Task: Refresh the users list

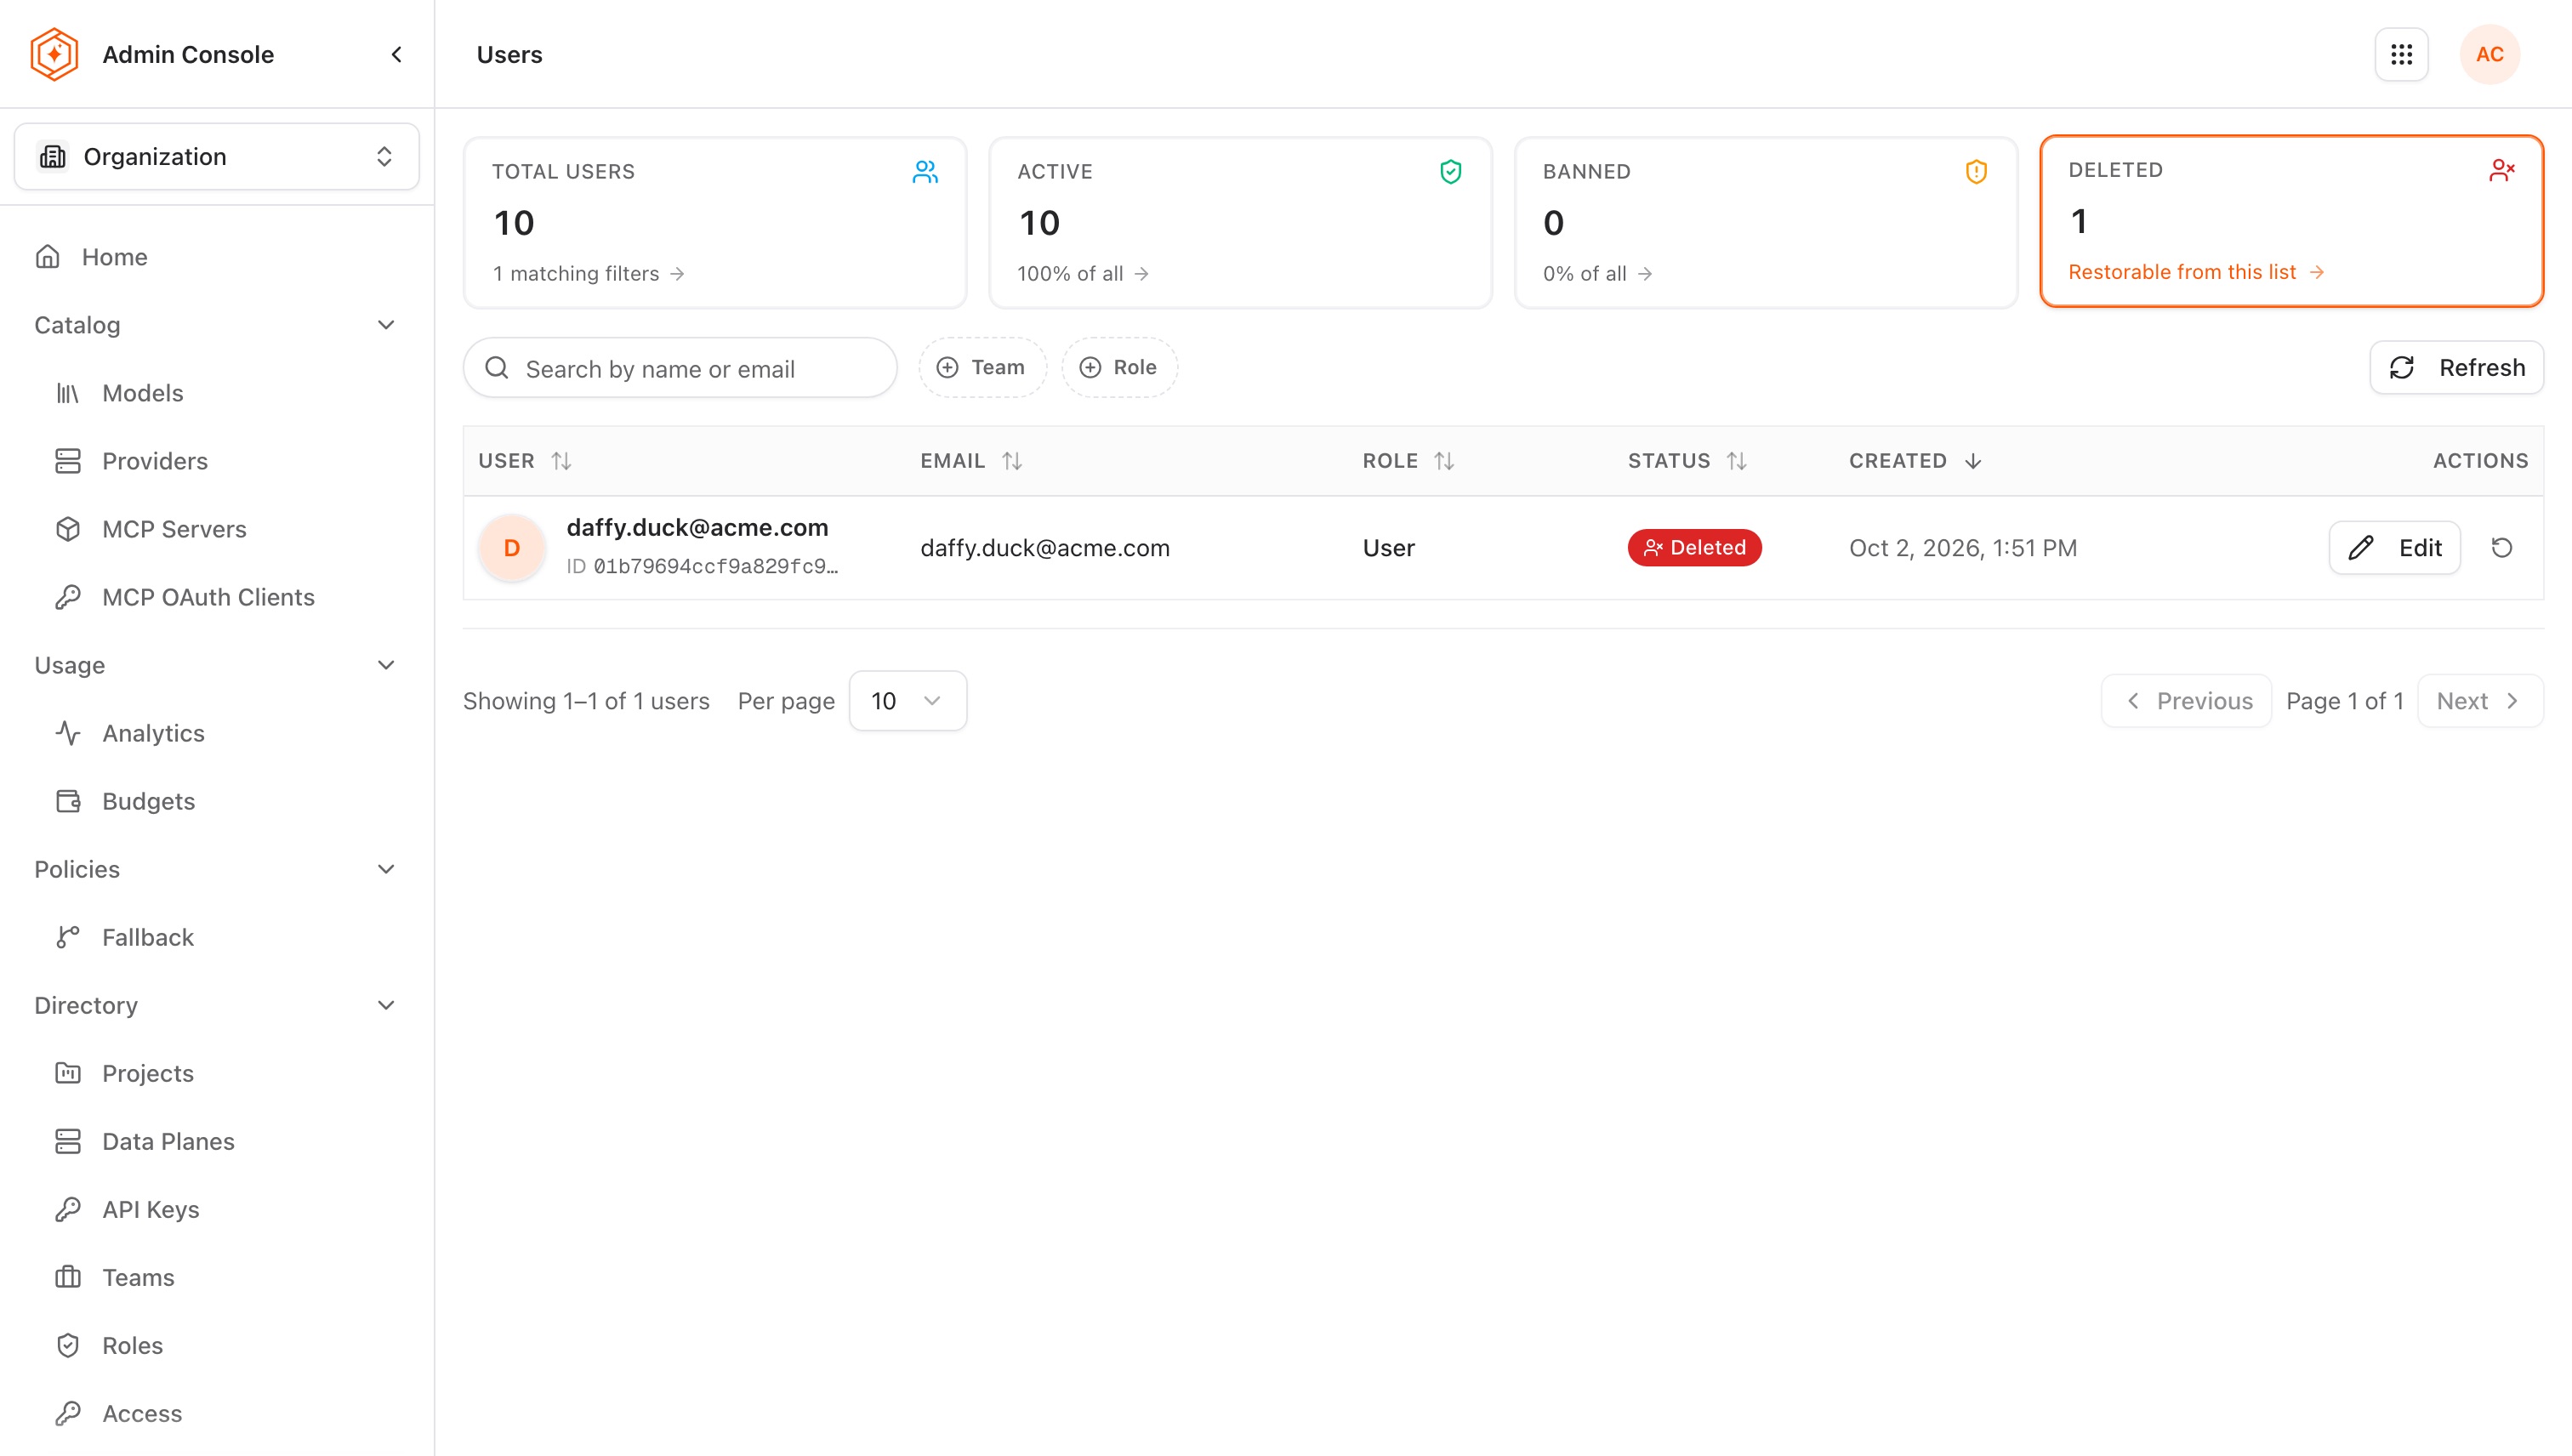Action: [x=2456, y=367]
